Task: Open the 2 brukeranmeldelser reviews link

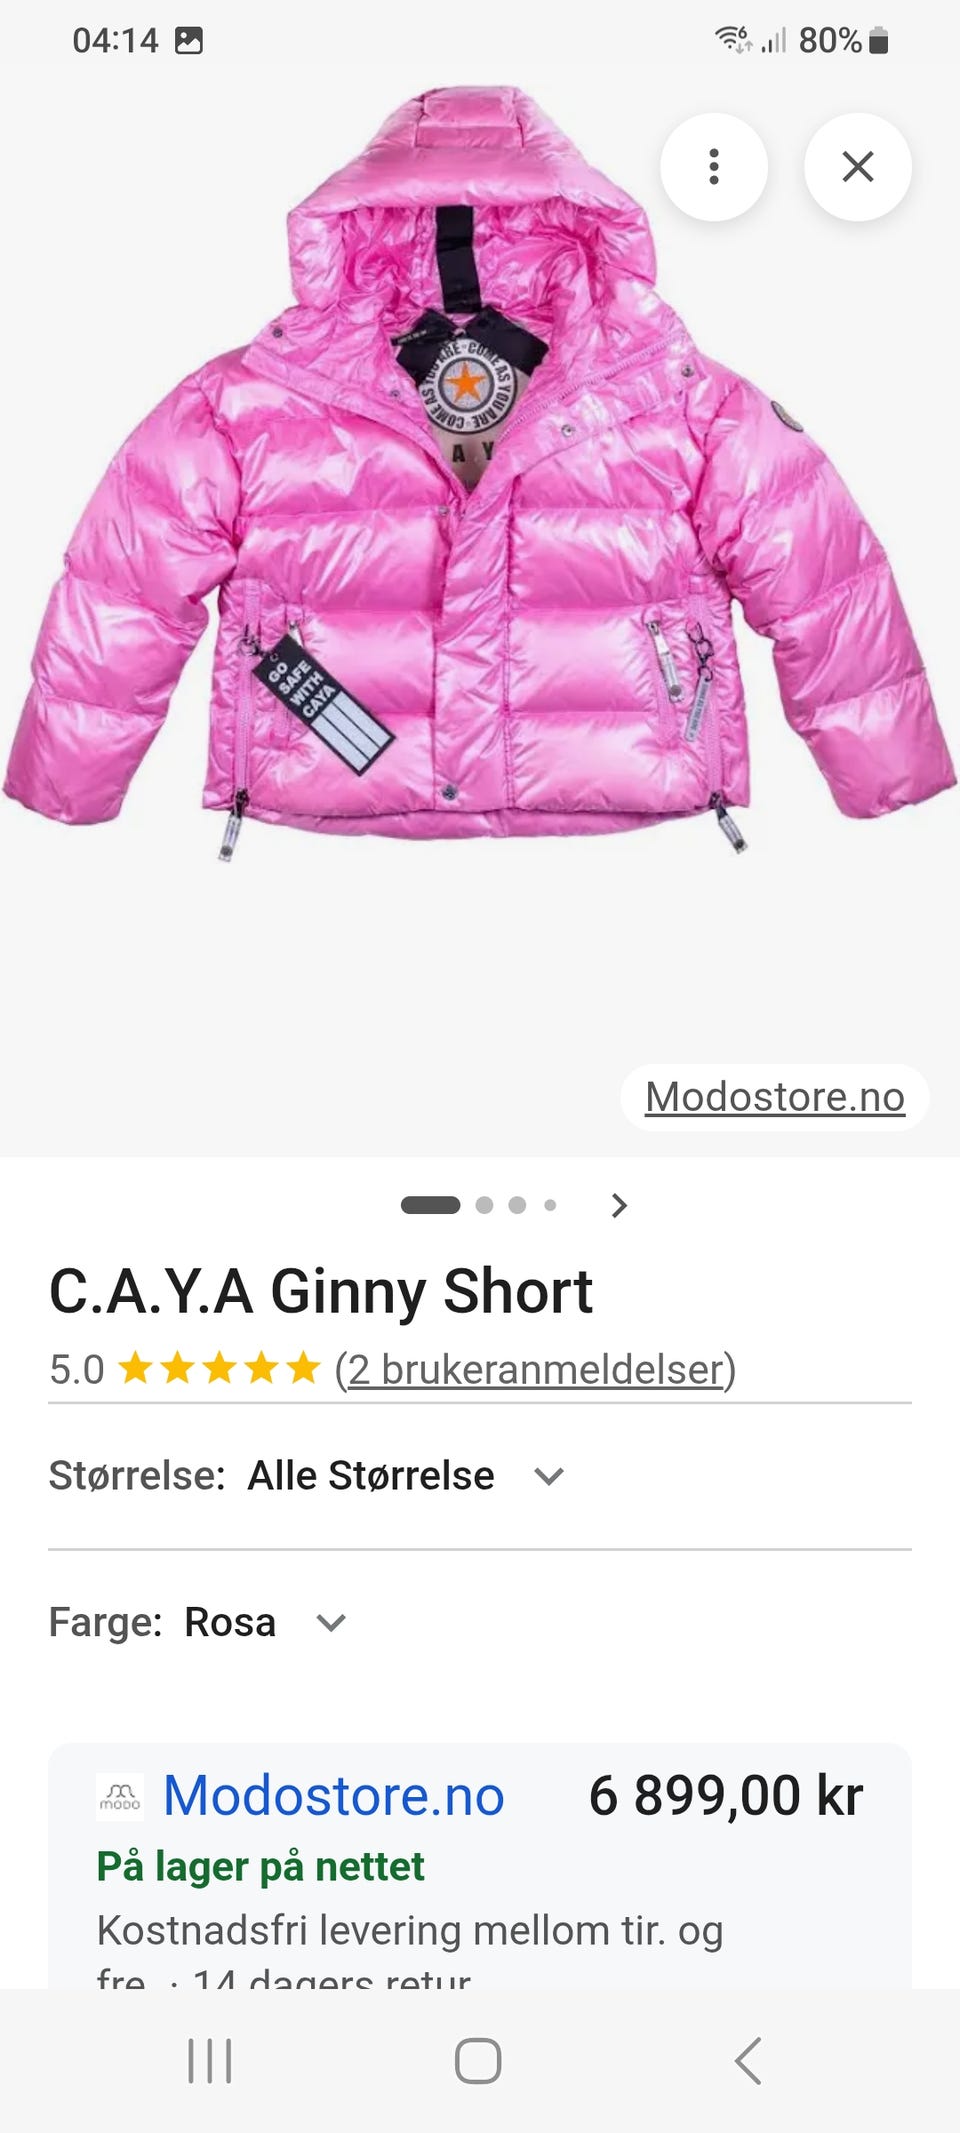Action: tap(535, 1369)
